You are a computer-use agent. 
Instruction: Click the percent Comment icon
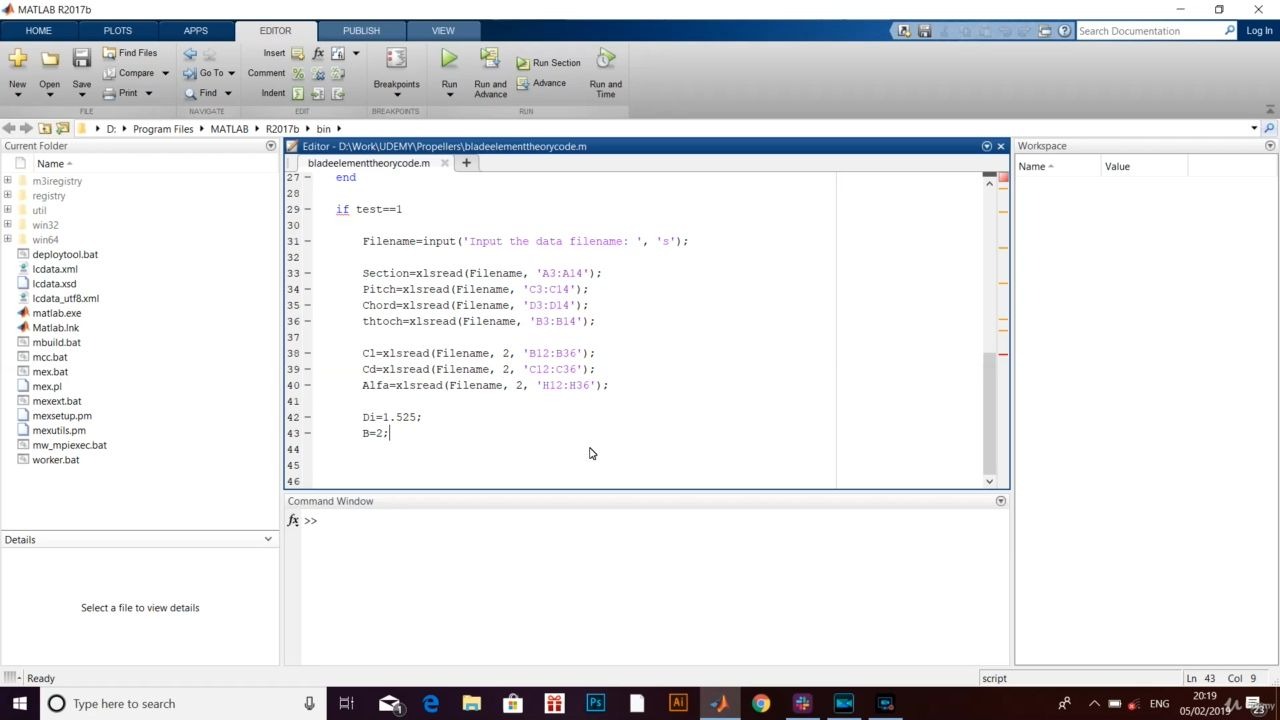pos(298,73)
